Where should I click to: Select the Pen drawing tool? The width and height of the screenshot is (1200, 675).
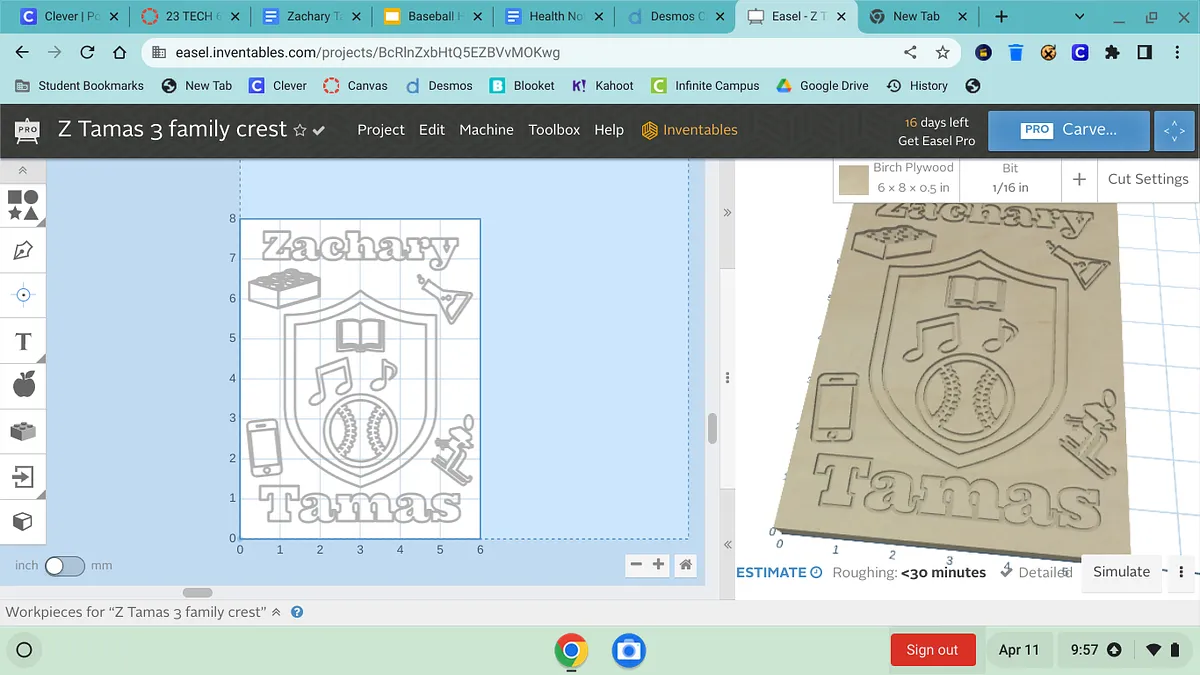tap(23, 250)
